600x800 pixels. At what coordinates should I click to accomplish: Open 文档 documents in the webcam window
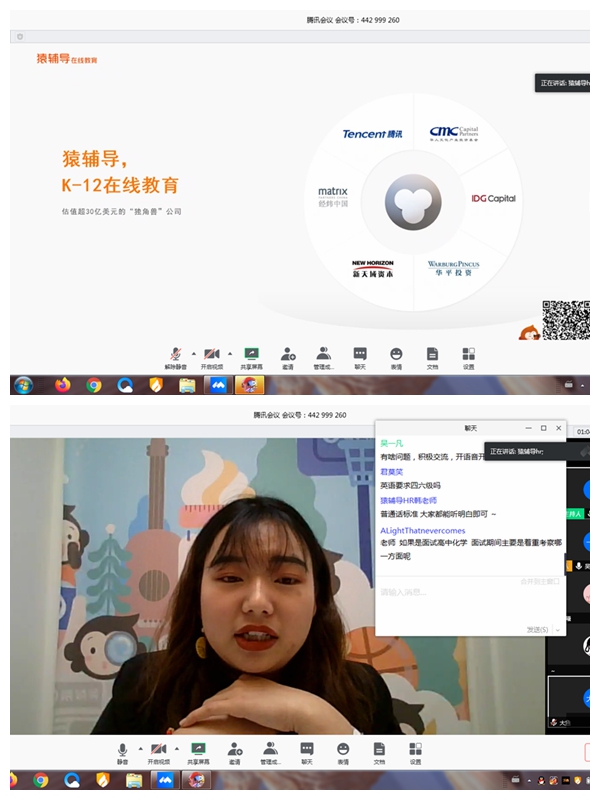pyautogui.click(x=379, y=754)
